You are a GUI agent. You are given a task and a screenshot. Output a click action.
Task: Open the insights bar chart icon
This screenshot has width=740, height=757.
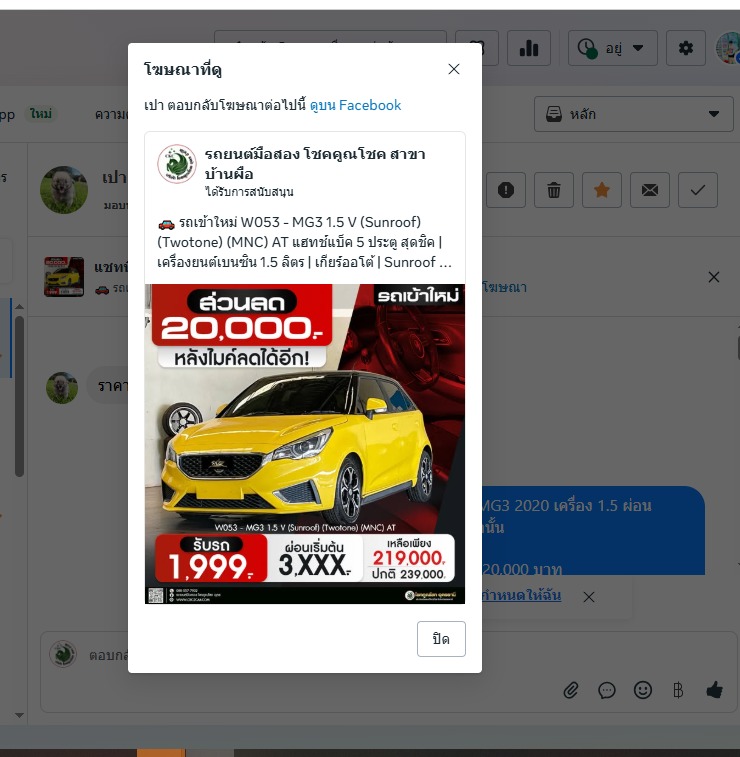[529, 48]
